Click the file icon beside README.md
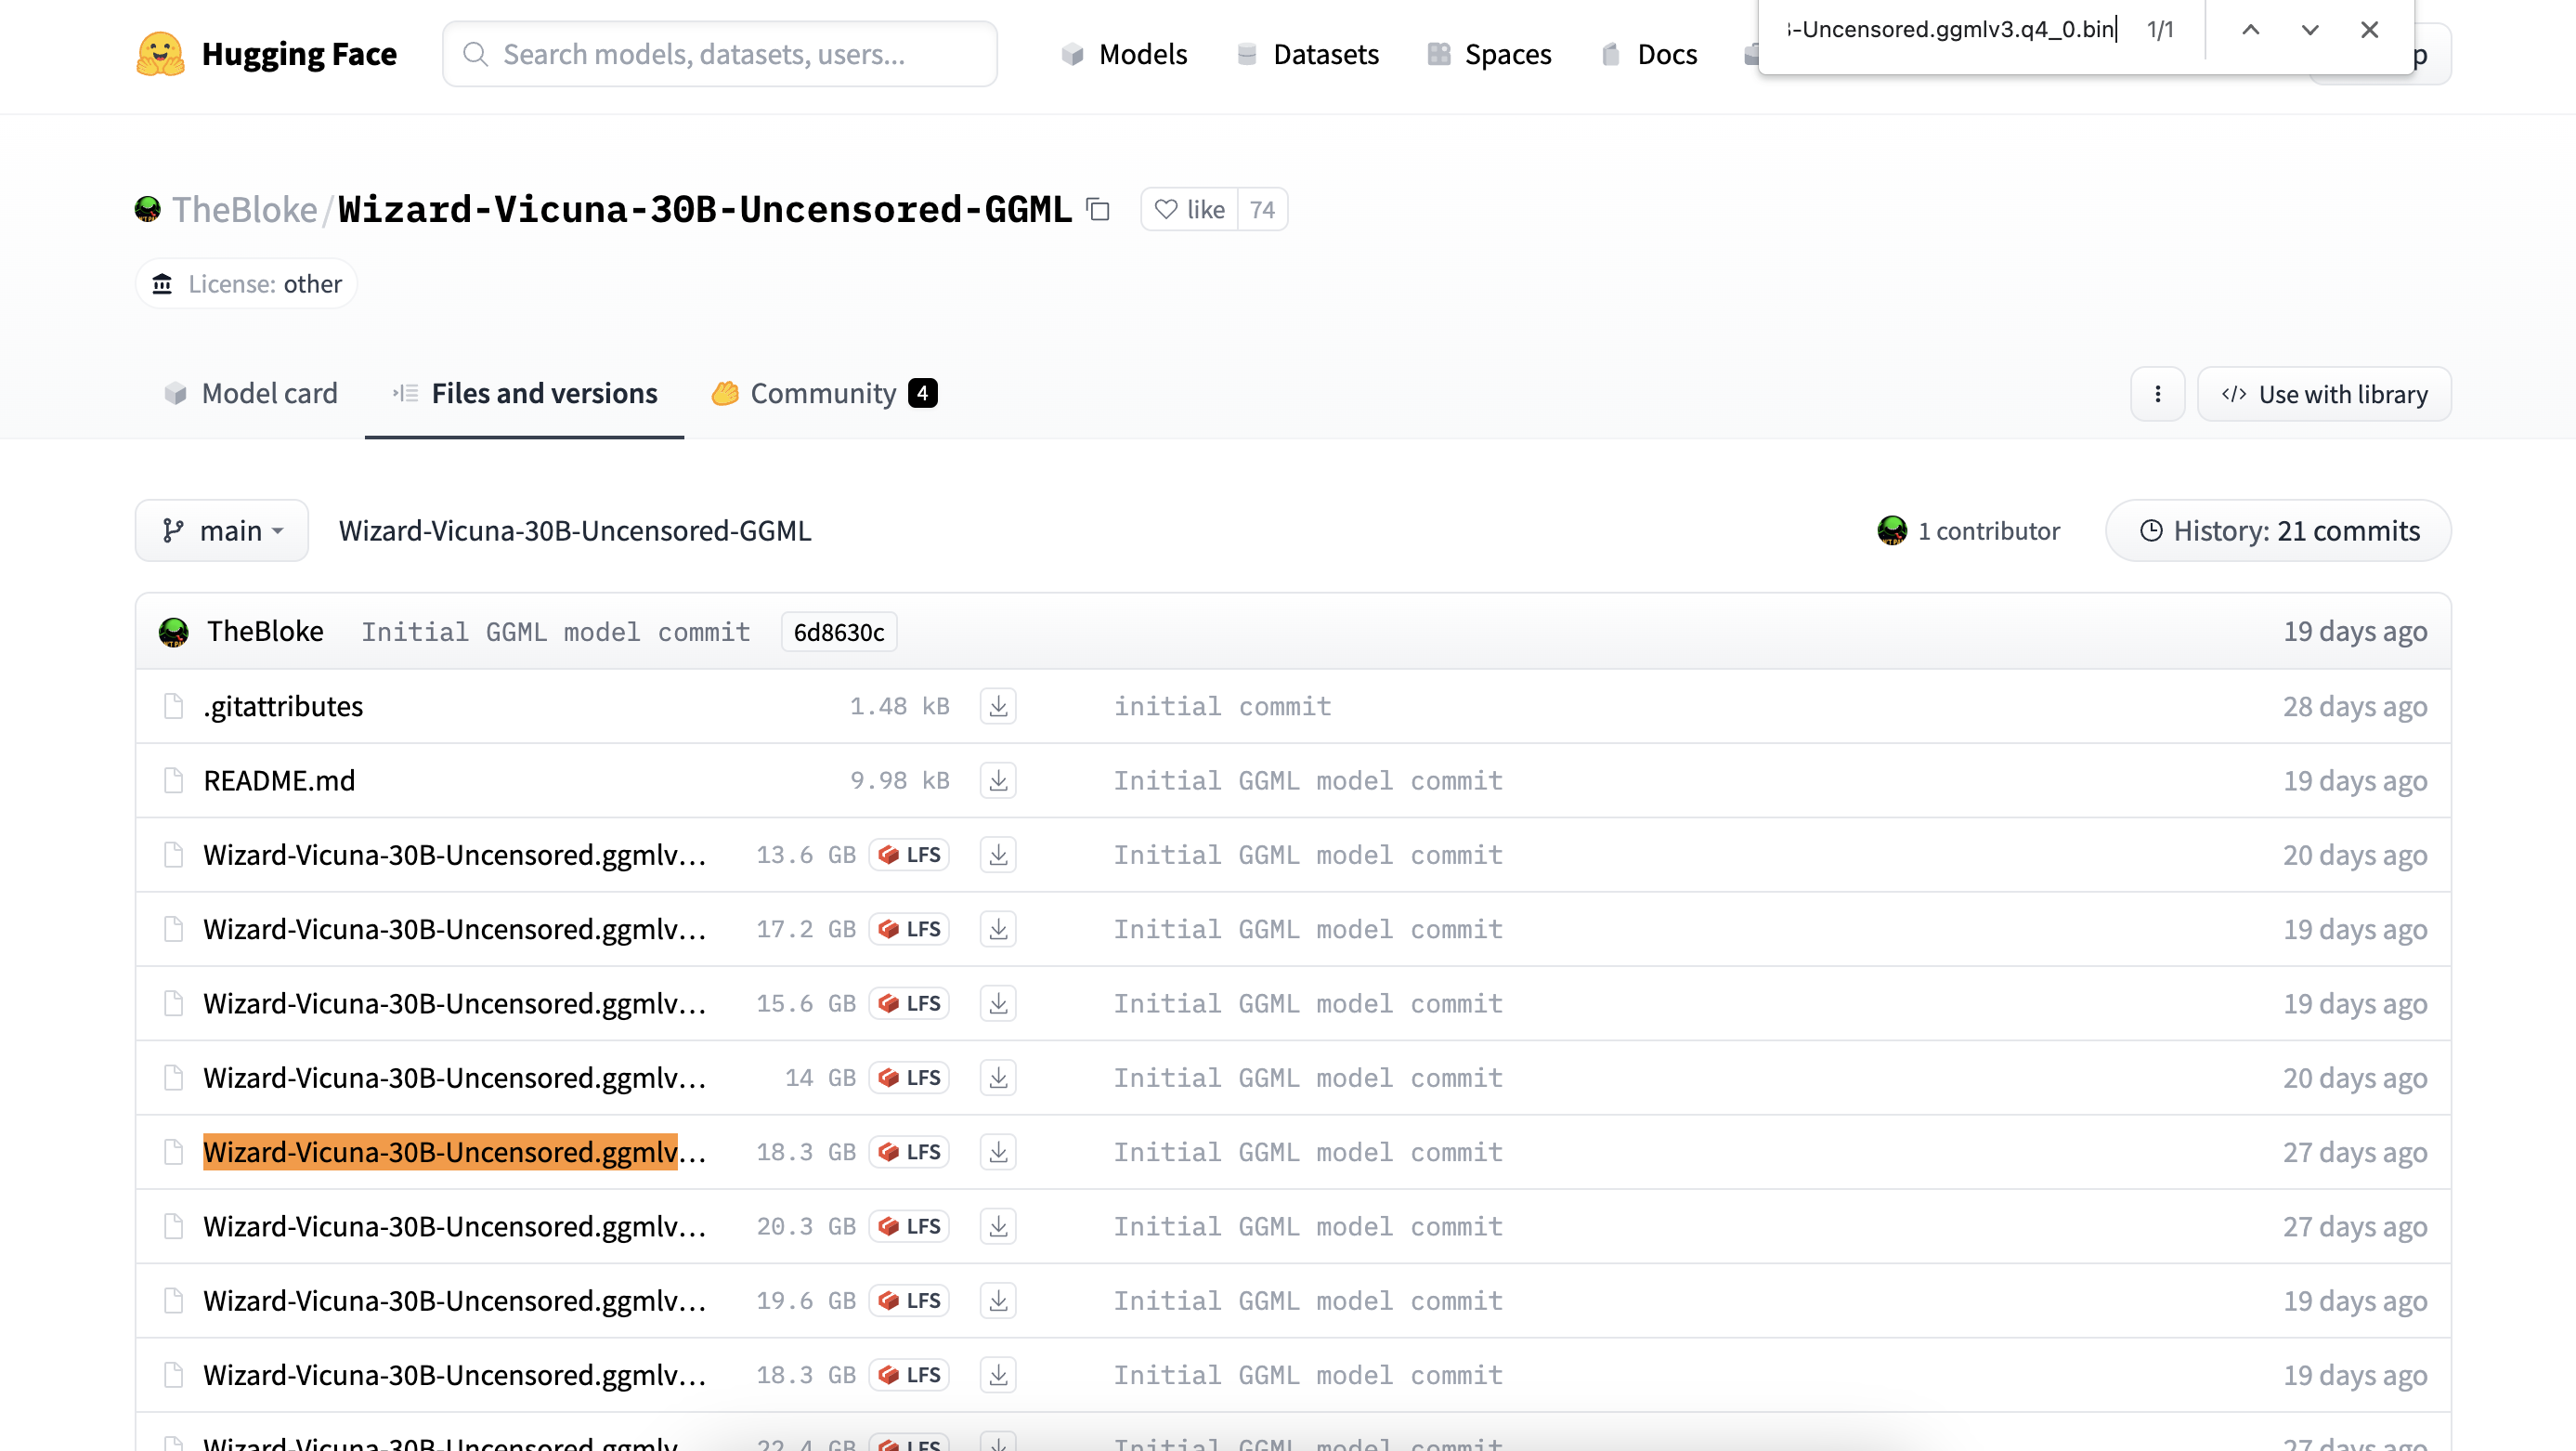 [x=174, y=780]
